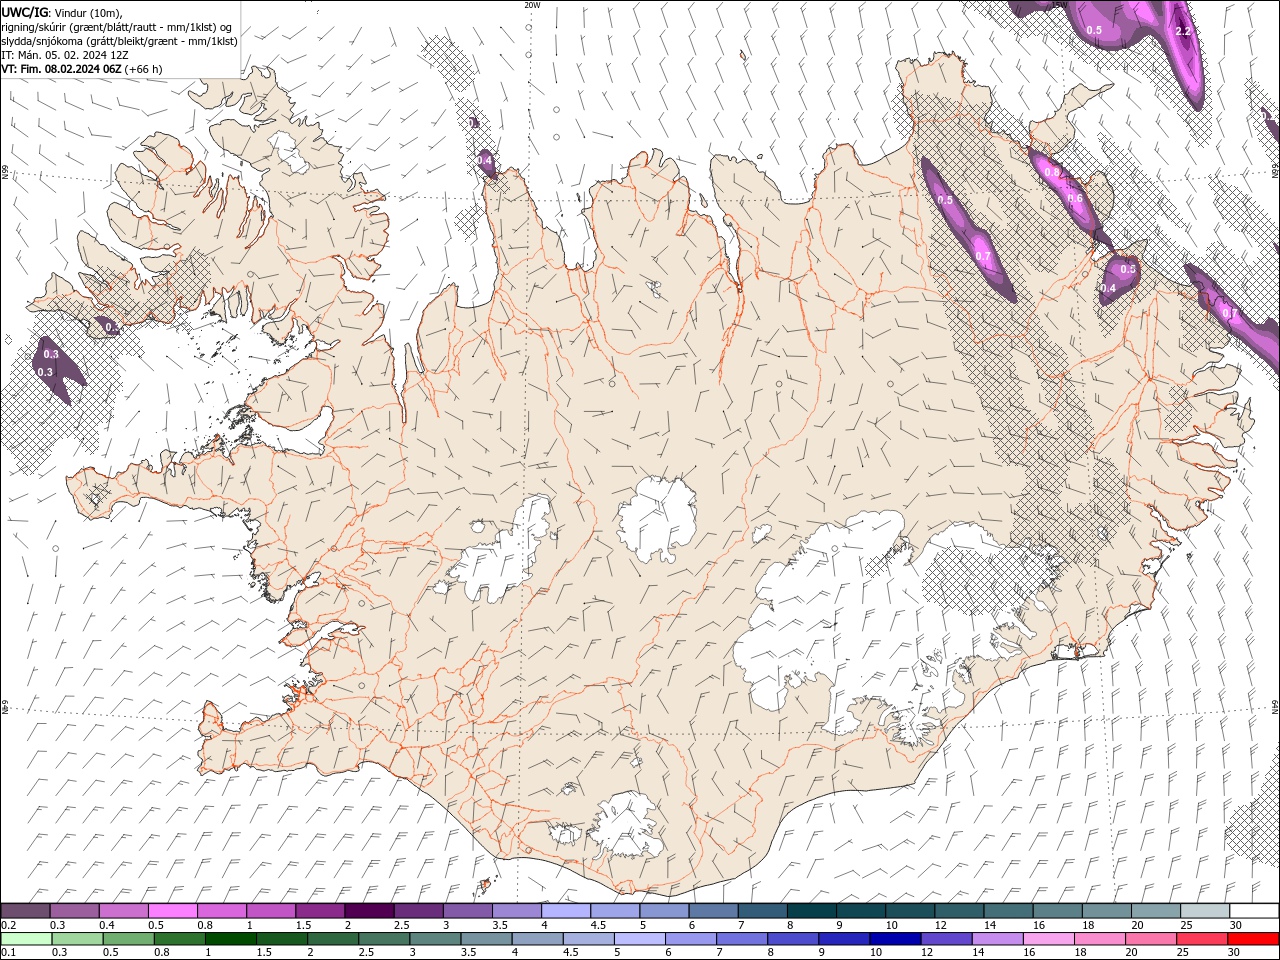Image resolution: width=1280 pixels, height=960 pixels.
Task: Click the 'VT: Fim. 08.02.2024 06Z' valid-time line
Action: click(62, 69)
